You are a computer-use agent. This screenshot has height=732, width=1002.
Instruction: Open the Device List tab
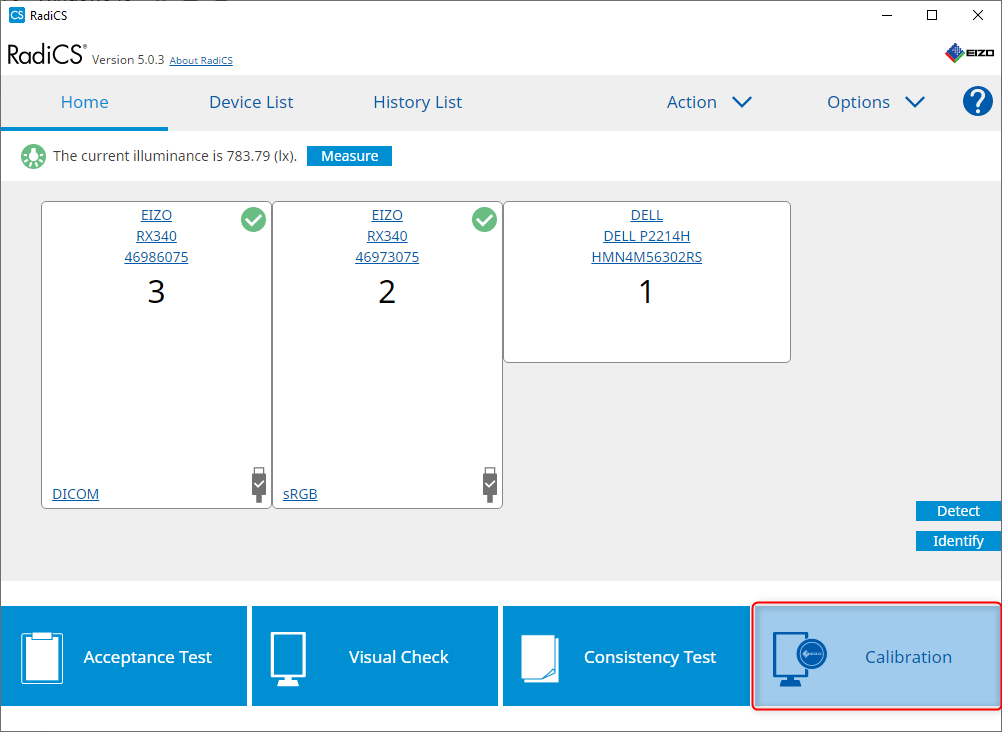point(251,102)
